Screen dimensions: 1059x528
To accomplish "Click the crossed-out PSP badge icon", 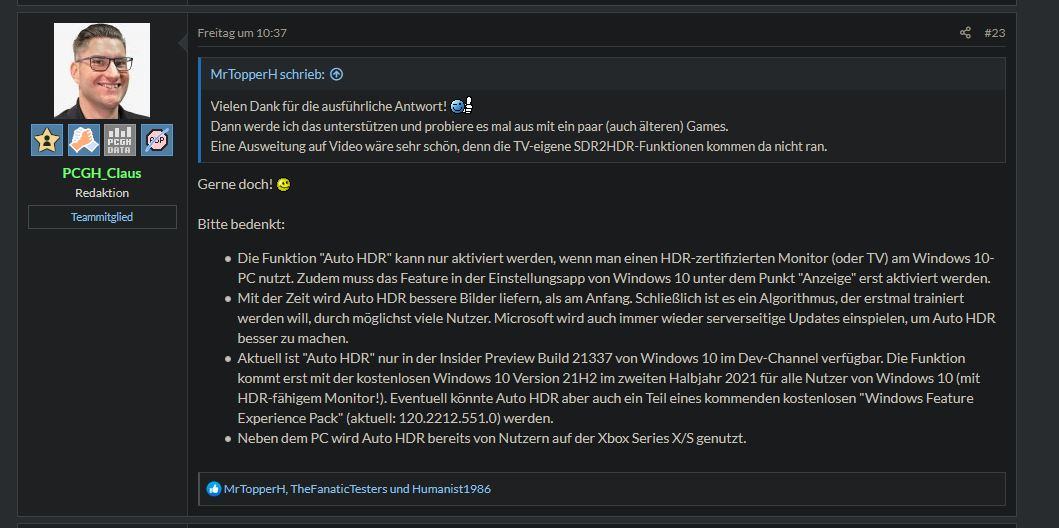I will (157, 140).
